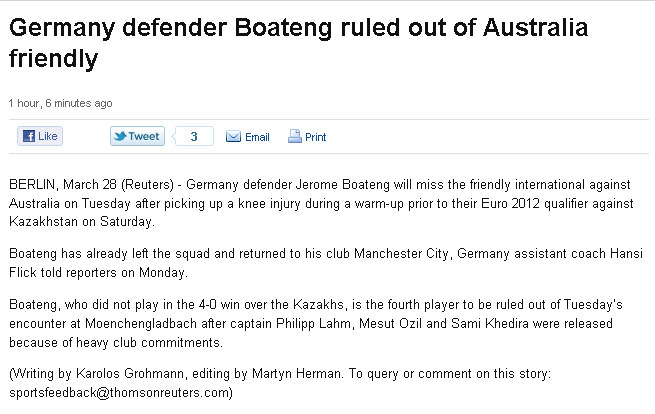
Task: Click the printer Print icon
Action: (294, 136)
